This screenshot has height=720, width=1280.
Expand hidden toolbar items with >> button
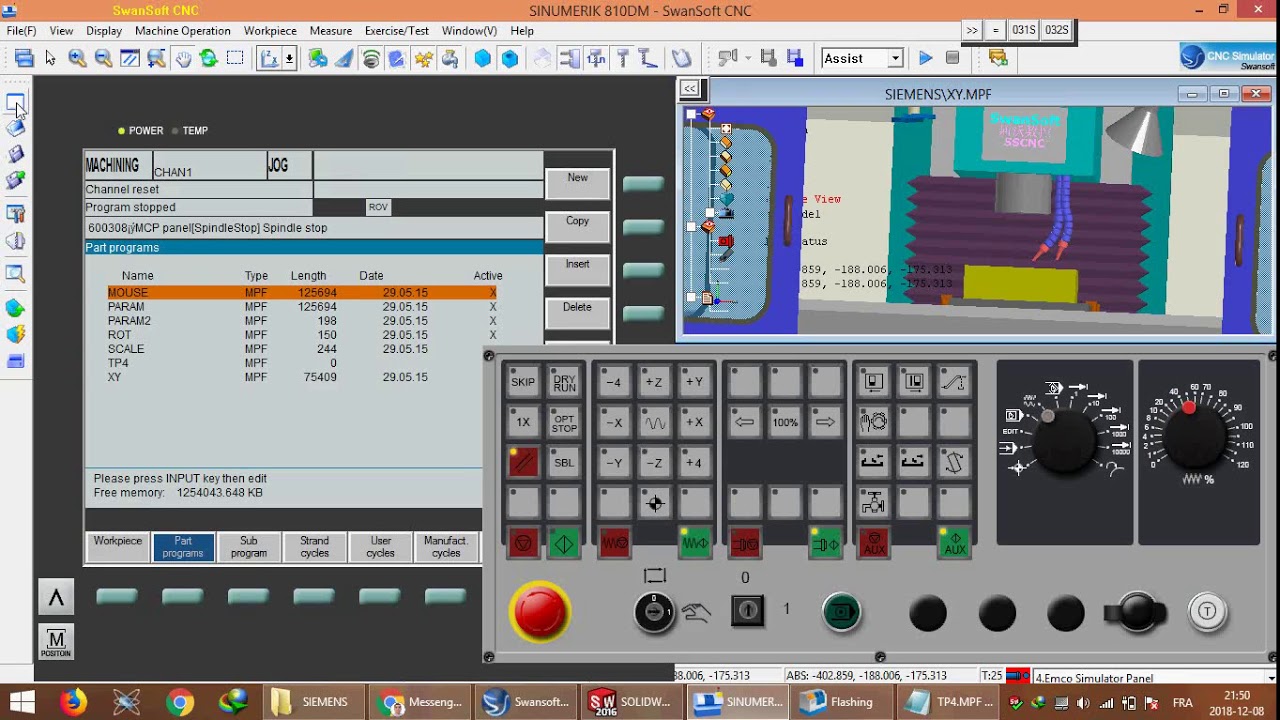(x=971, y=30)
